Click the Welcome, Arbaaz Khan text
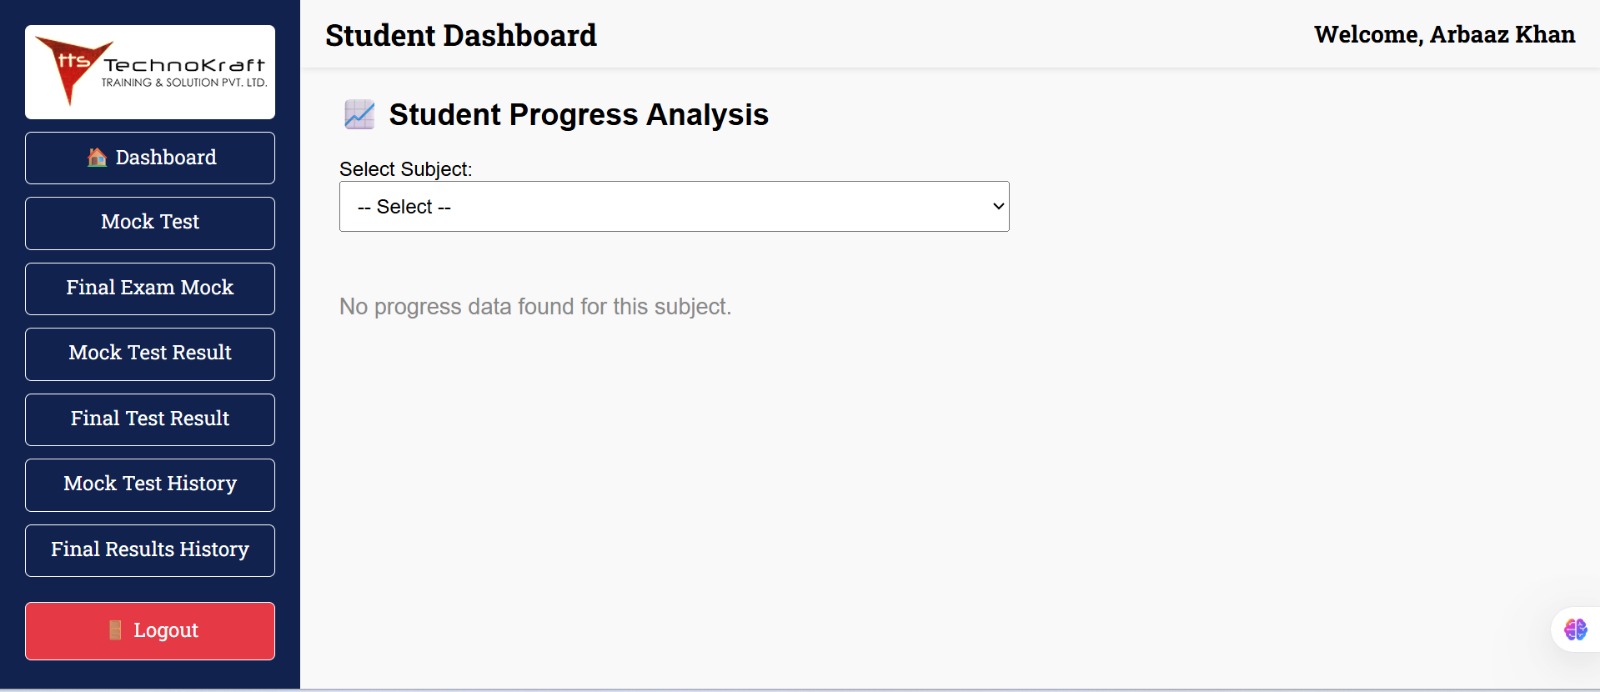 coord(1444,34)
